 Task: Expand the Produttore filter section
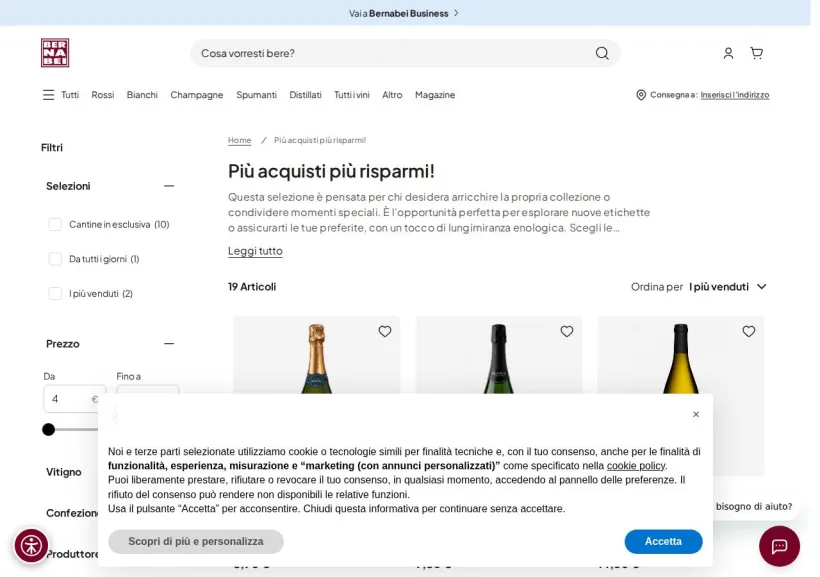pos(72,554)
